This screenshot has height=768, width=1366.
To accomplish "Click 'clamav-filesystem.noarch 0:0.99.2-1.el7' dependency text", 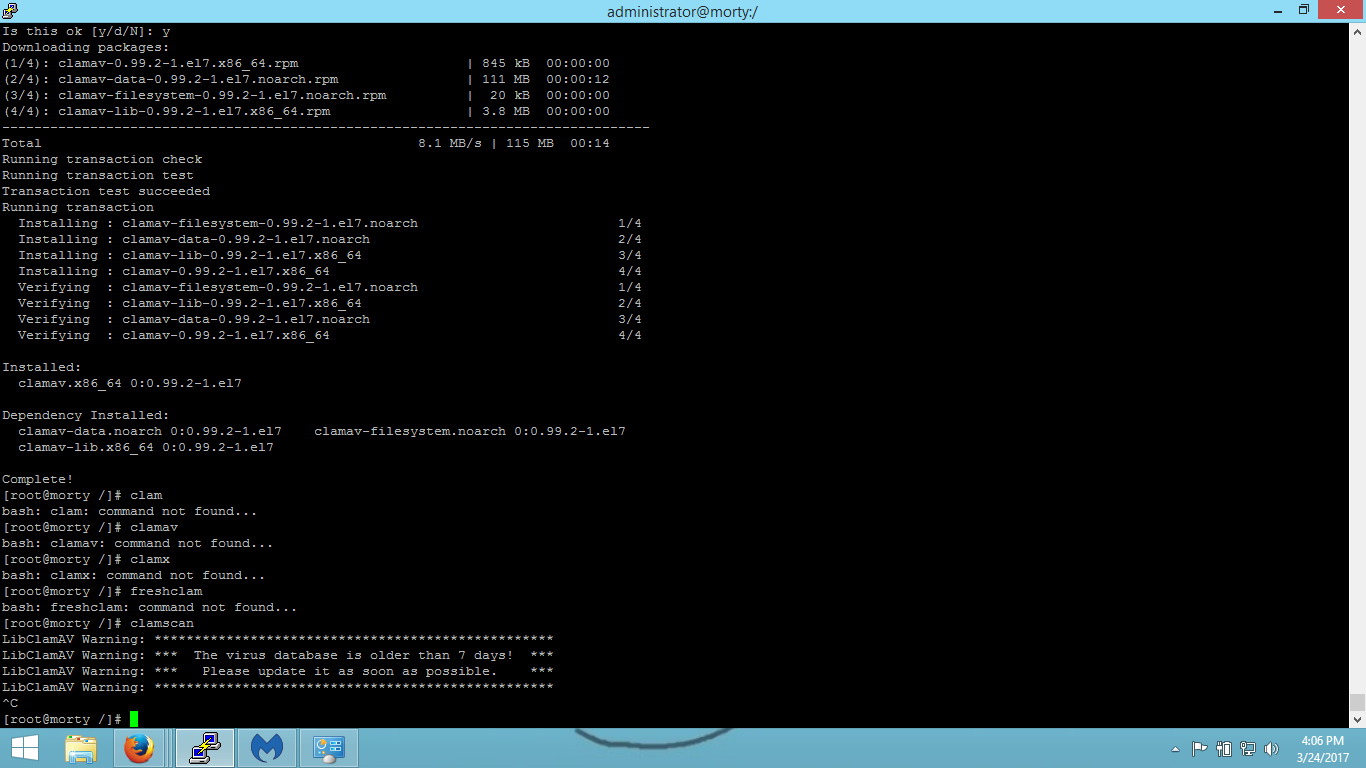I will (x=470, y=431).
